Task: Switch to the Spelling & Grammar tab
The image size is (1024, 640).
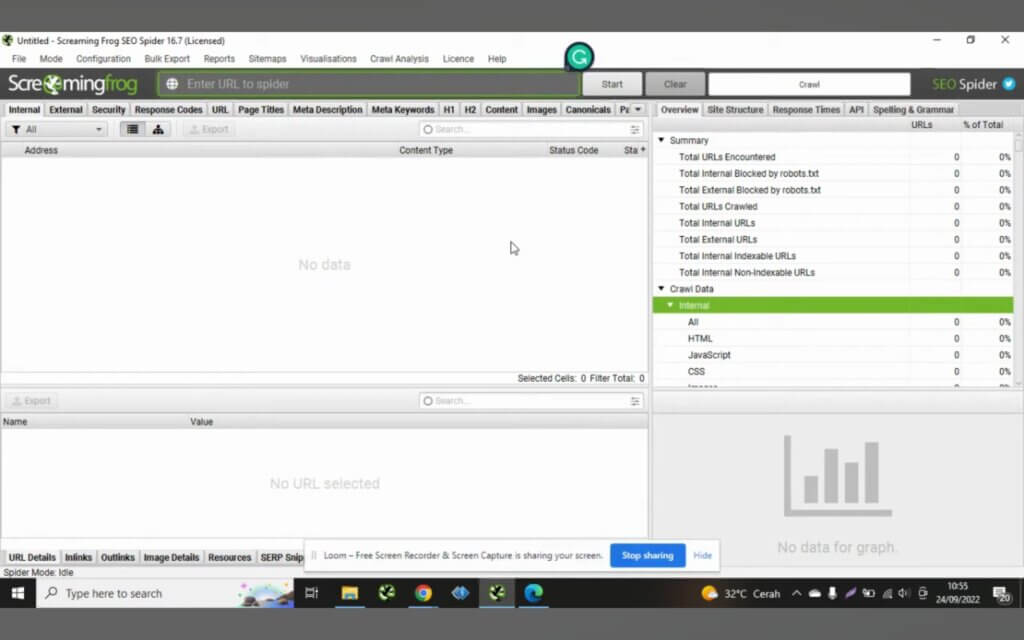Action: [x=913, y=109]
